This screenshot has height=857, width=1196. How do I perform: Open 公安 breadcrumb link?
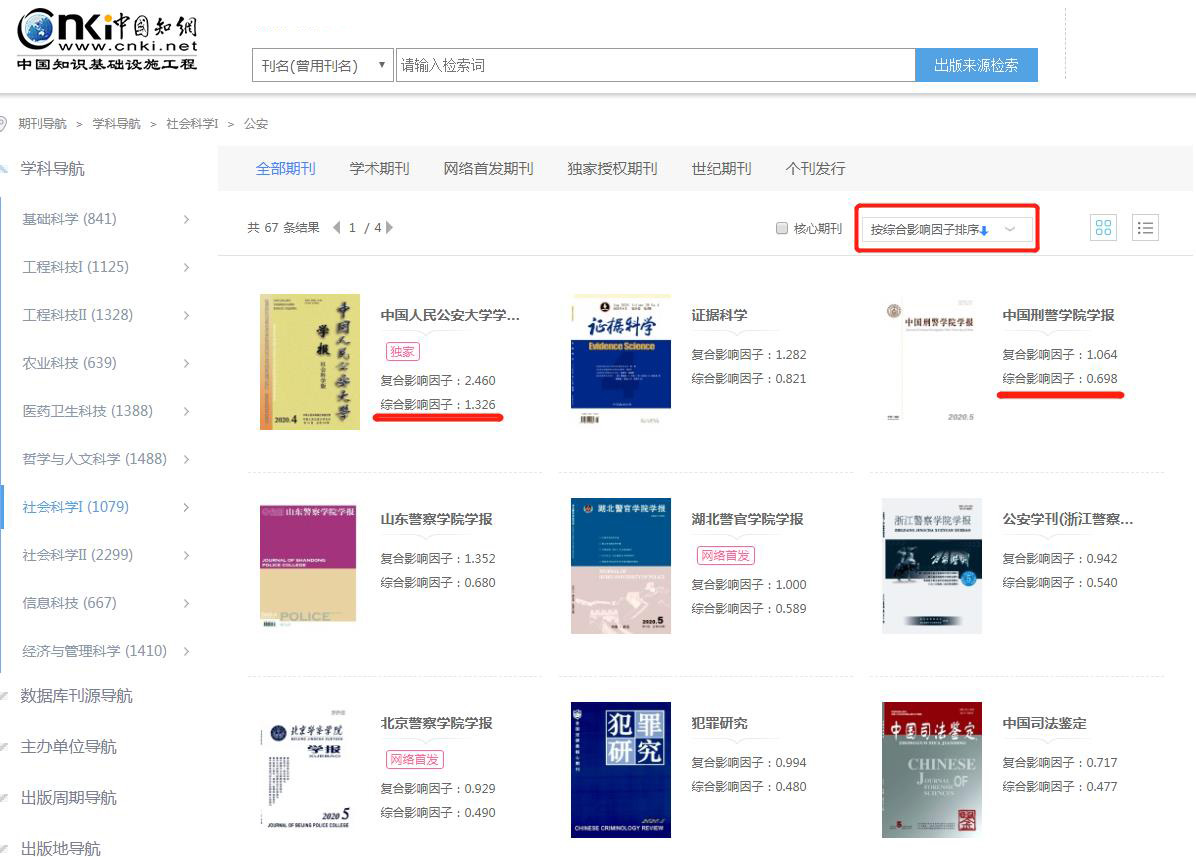tap(256, 124)
